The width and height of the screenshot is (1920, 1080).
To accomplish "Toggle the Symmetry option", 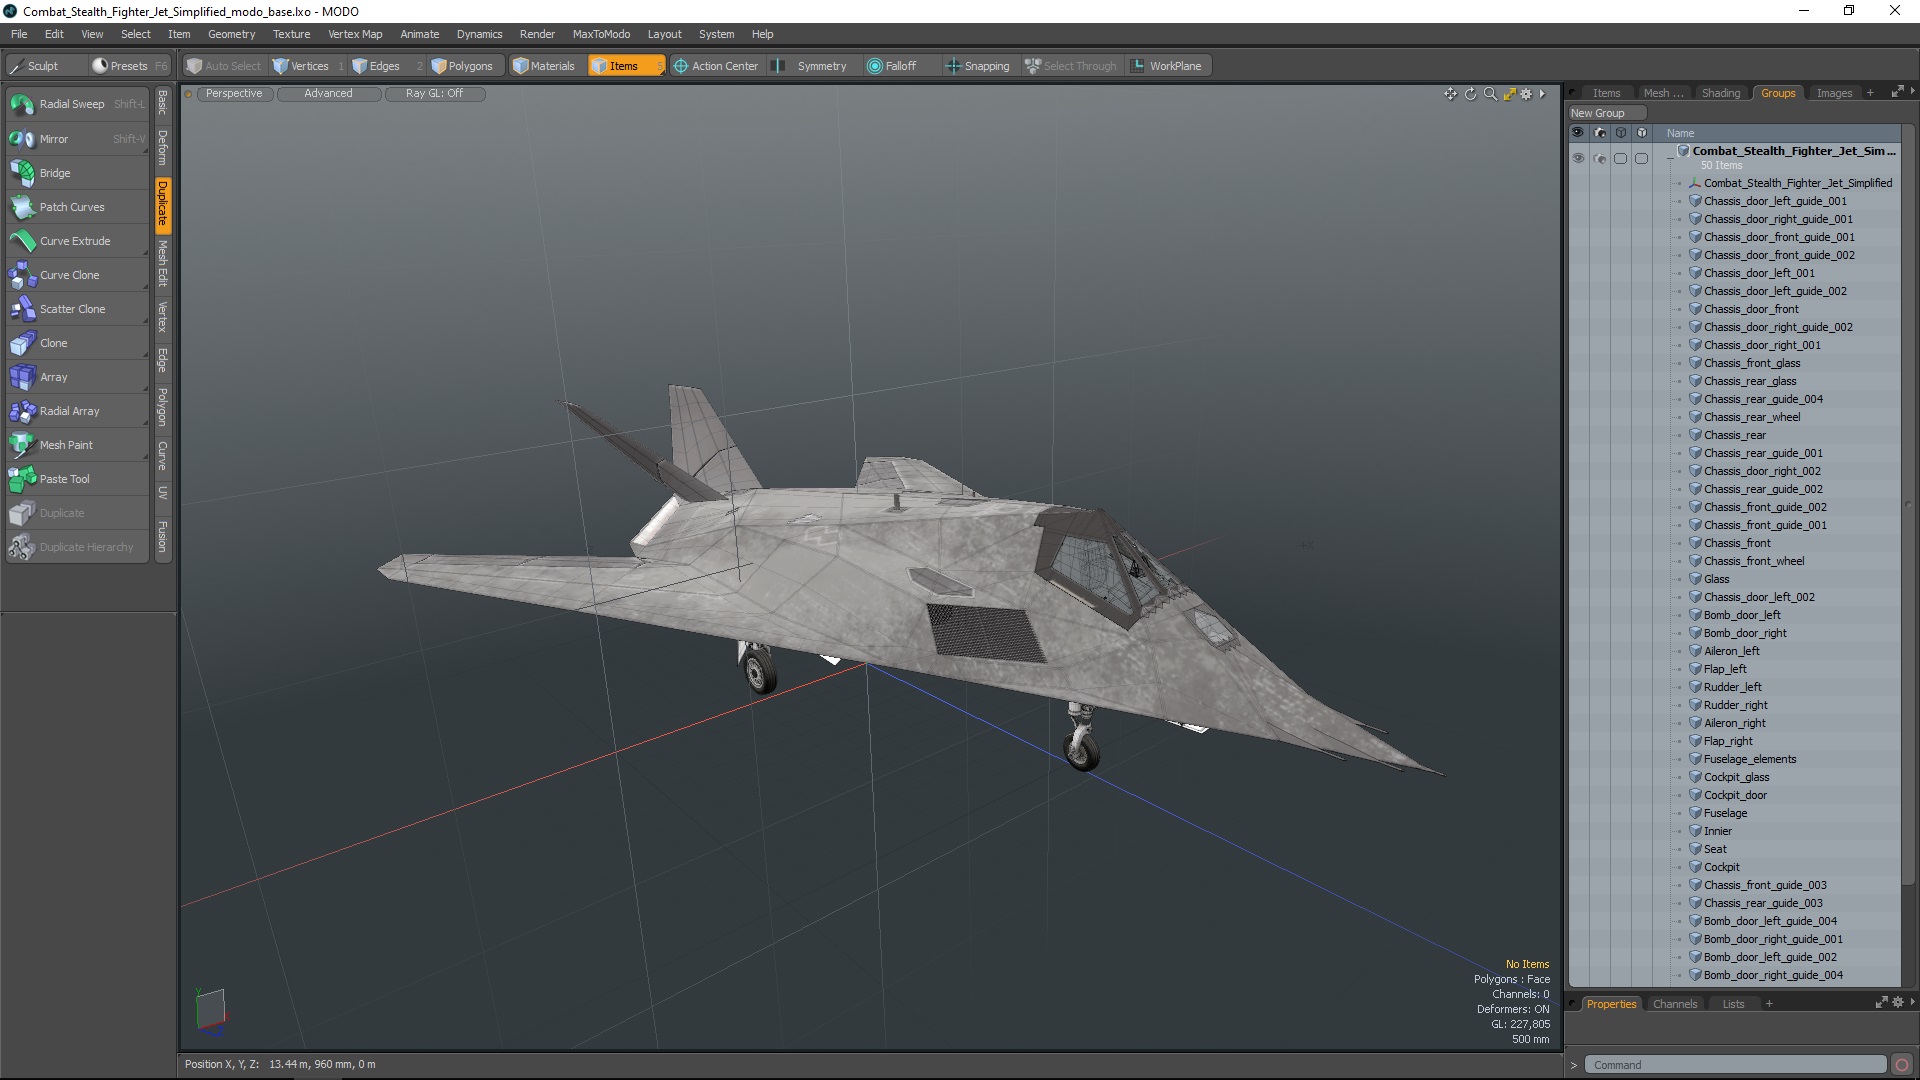I will click(821, 66).
